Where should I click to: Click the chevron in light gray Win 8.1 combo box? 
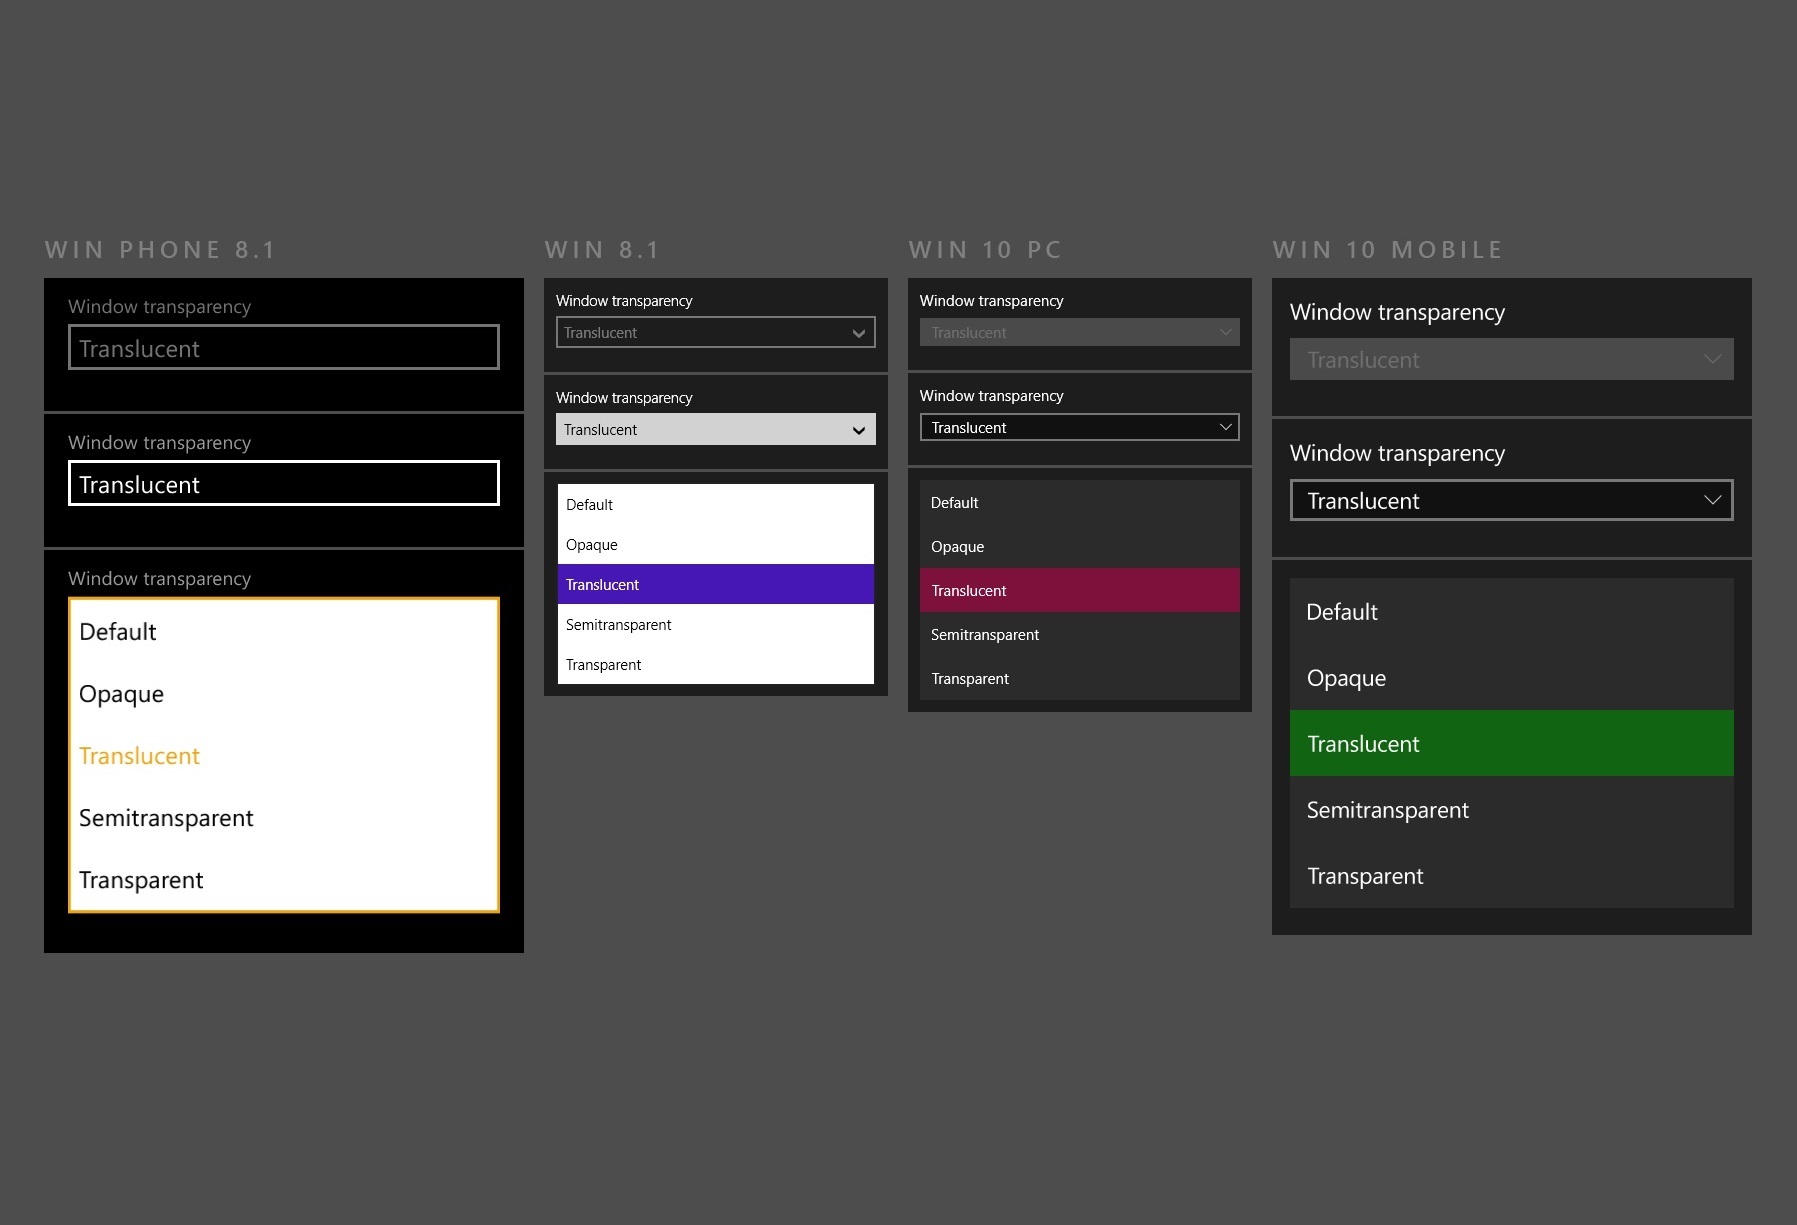[x=859, y=430]
